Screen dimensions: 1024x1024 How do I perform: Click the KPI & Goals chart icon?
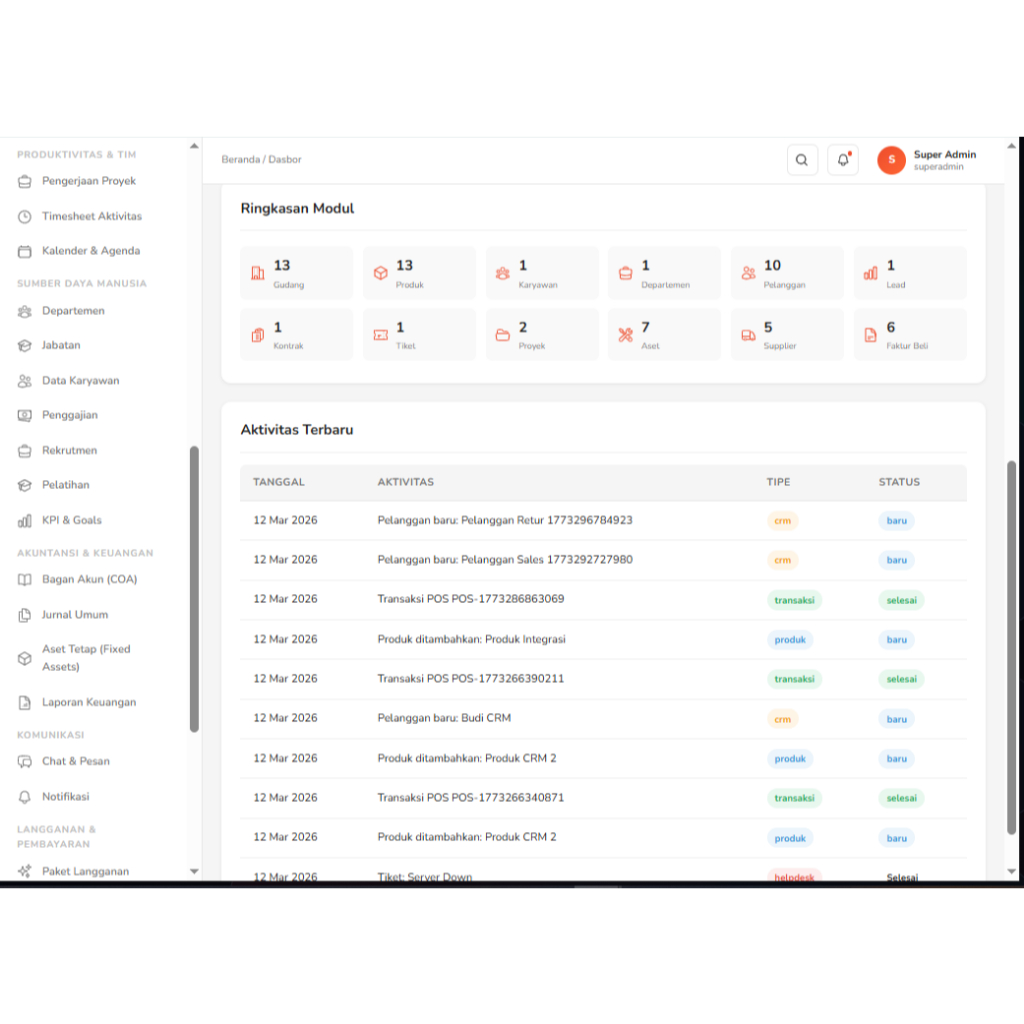pos(25,520)
